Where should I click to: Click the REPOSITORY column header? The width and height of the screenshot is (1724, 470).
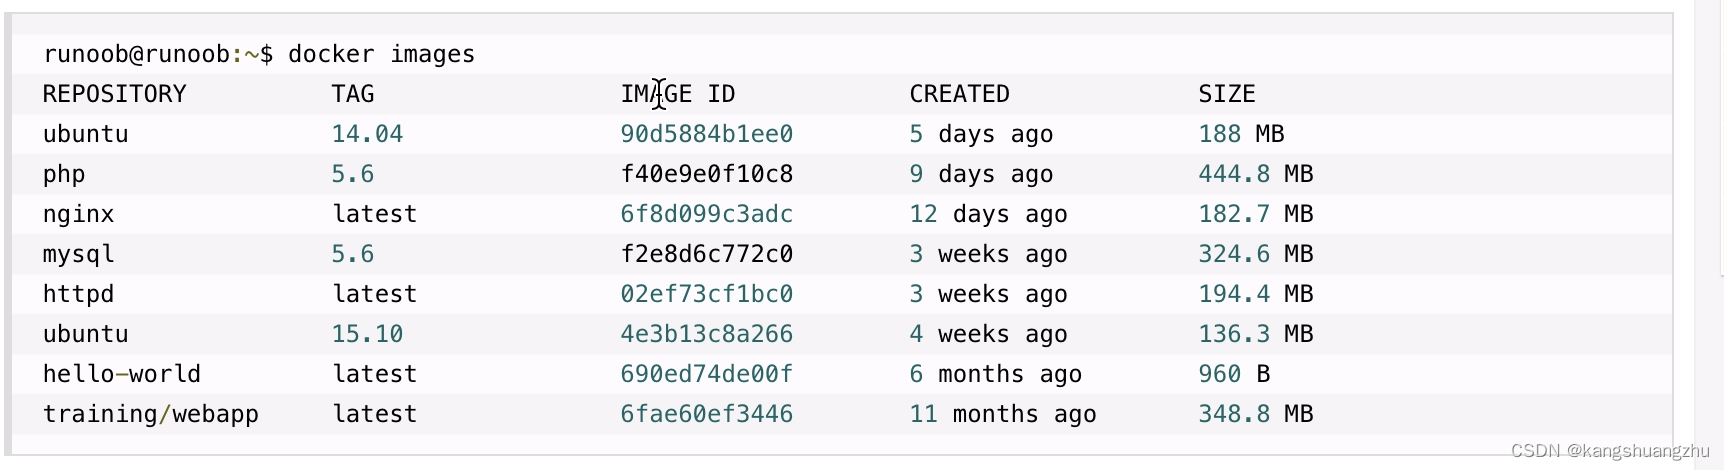pyautogui.click(x=114, y=94)
